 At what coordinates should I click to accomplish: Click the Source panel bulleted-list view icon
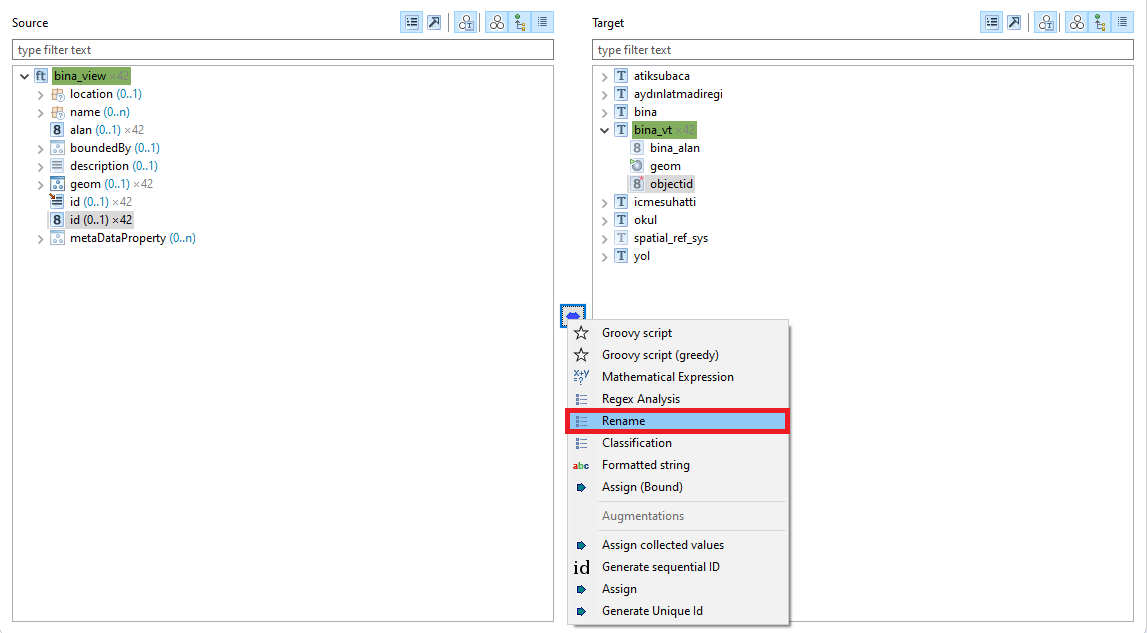point(412,23)
